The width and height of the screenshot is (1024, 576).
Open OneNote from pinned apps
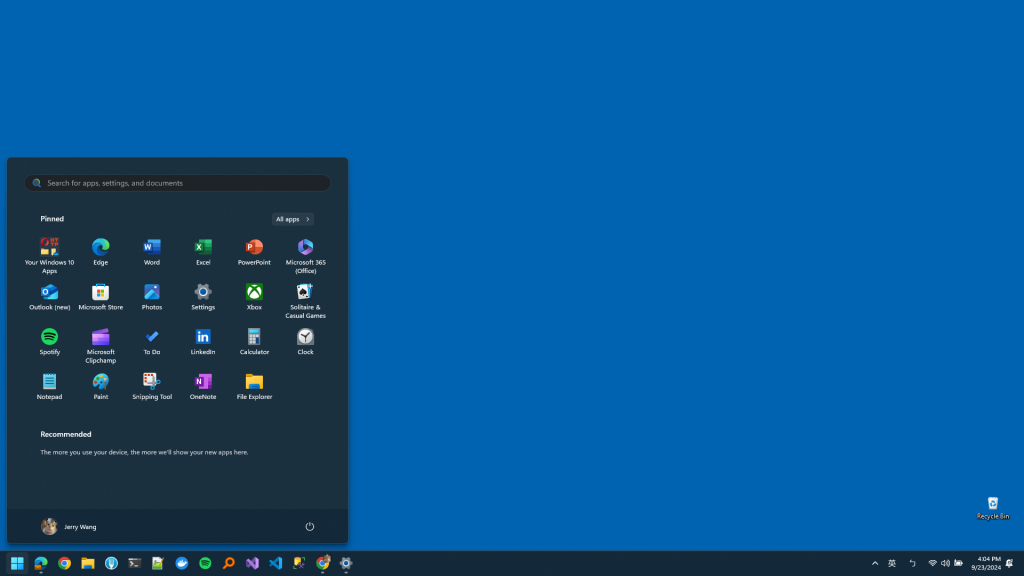pos(203,386)
